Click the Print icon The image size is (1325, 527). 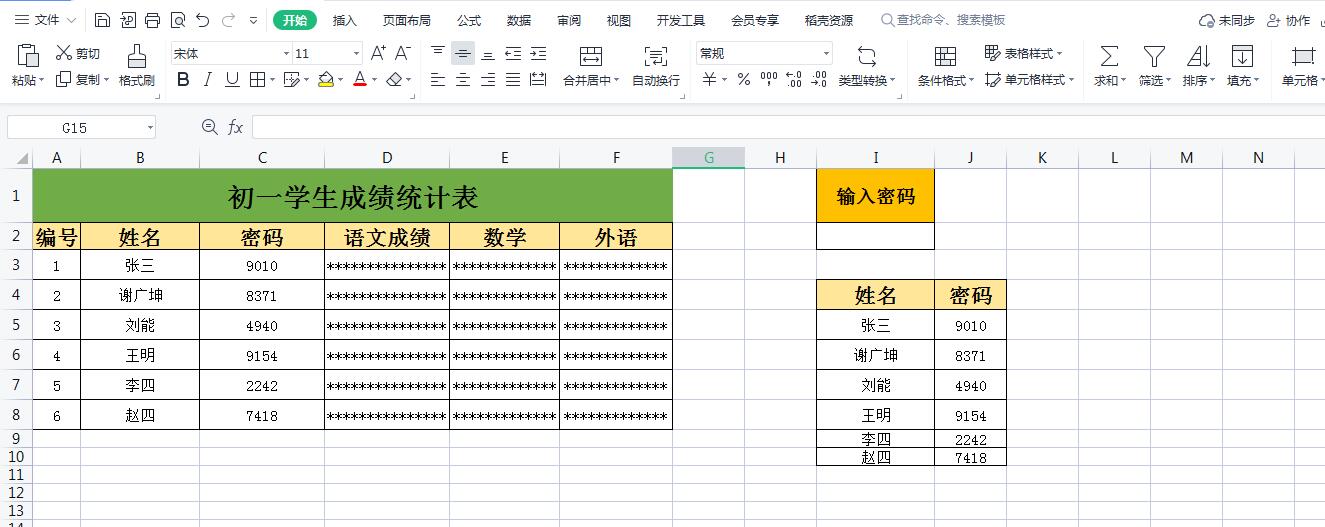(152, 20)
